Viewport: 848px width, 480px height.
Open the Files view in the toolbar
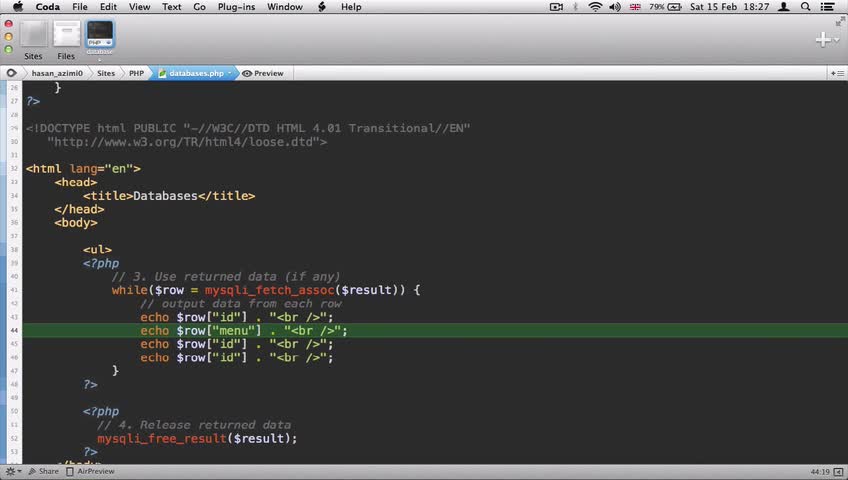66,41
